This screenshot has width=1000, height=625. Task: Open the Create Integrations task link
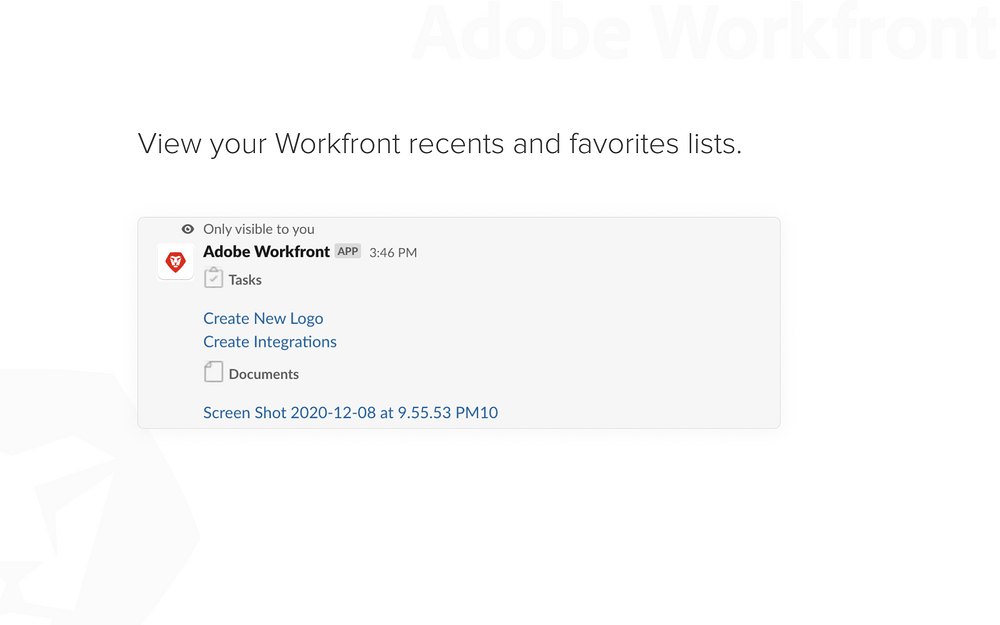[x=270, y=342]
